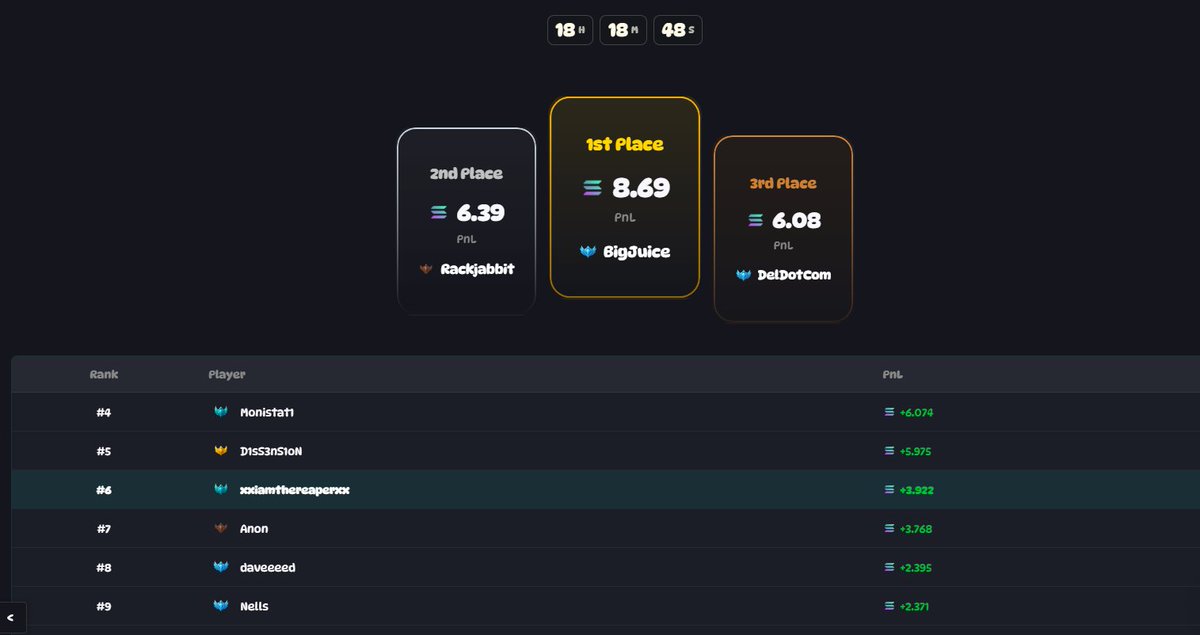
Task: Select the Player column header
Action: click(227, 374)
